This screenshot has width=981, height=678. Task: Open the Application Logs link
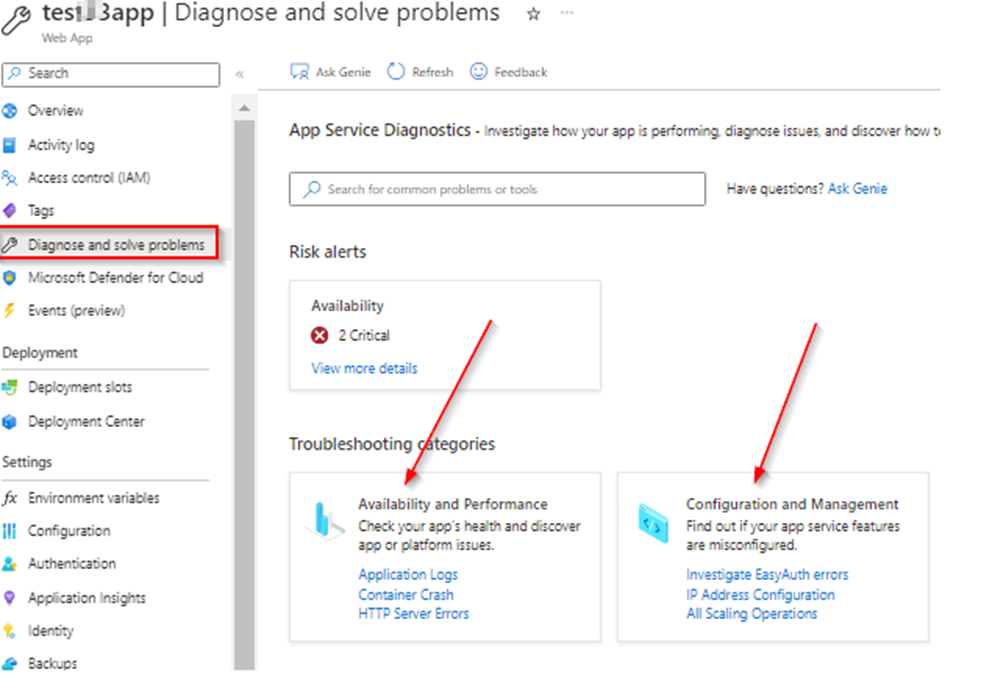pyautogui.click(x=407, y=574)
